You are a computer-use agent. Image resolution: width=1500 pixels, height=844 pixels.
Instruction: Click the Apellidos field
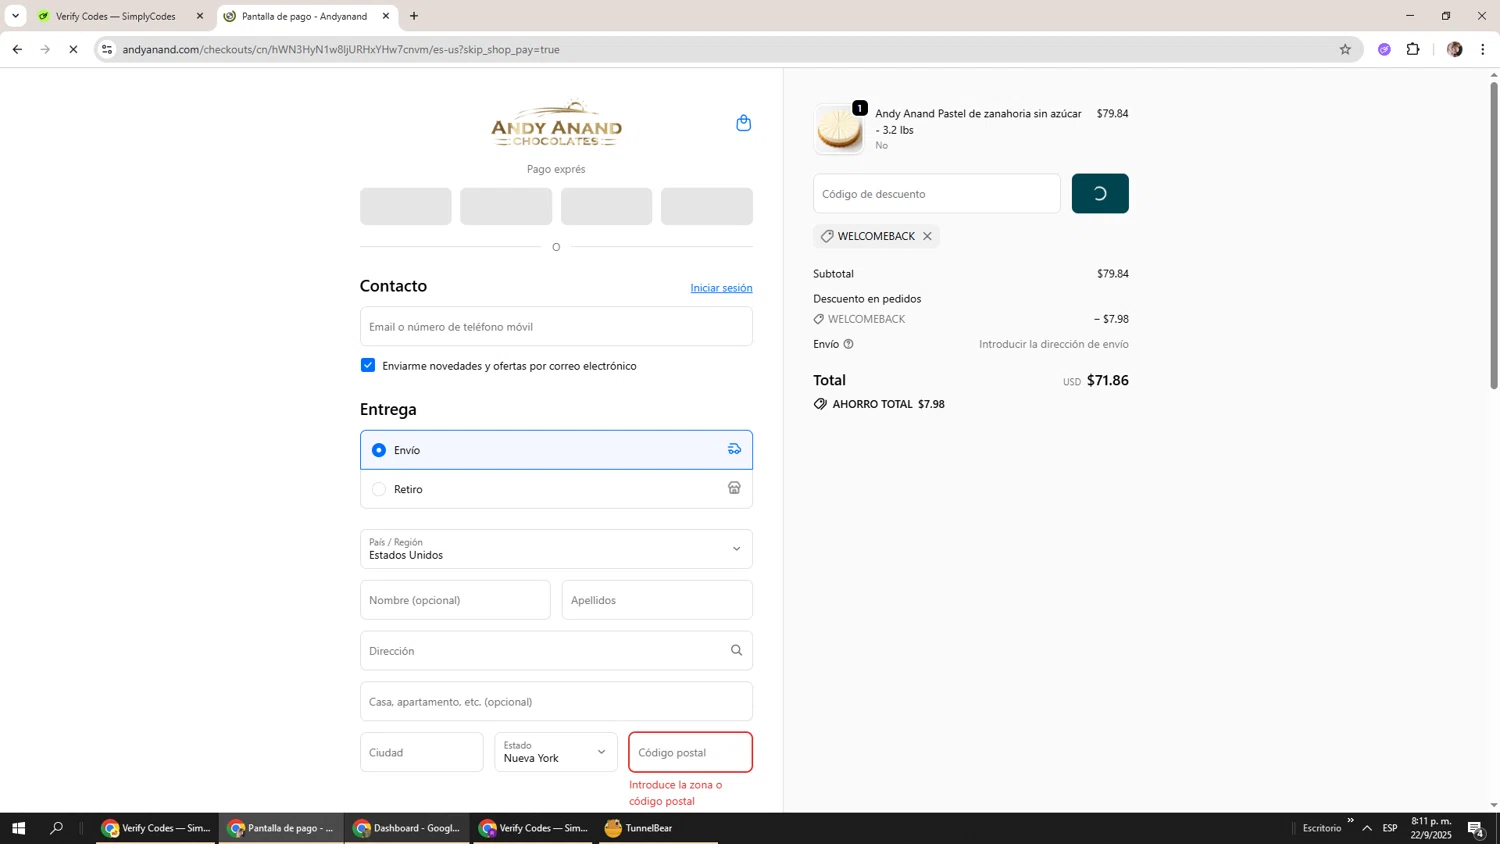tap(657, 600)
